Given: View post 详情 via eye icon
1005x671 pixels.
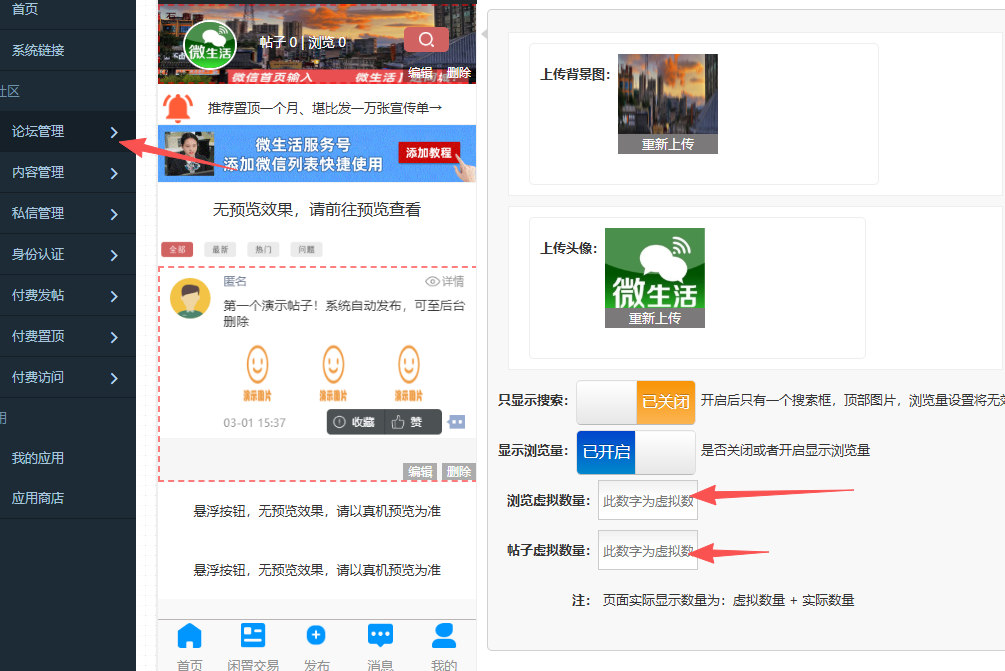Looking at the screenshot, I should tap(433, 282).
